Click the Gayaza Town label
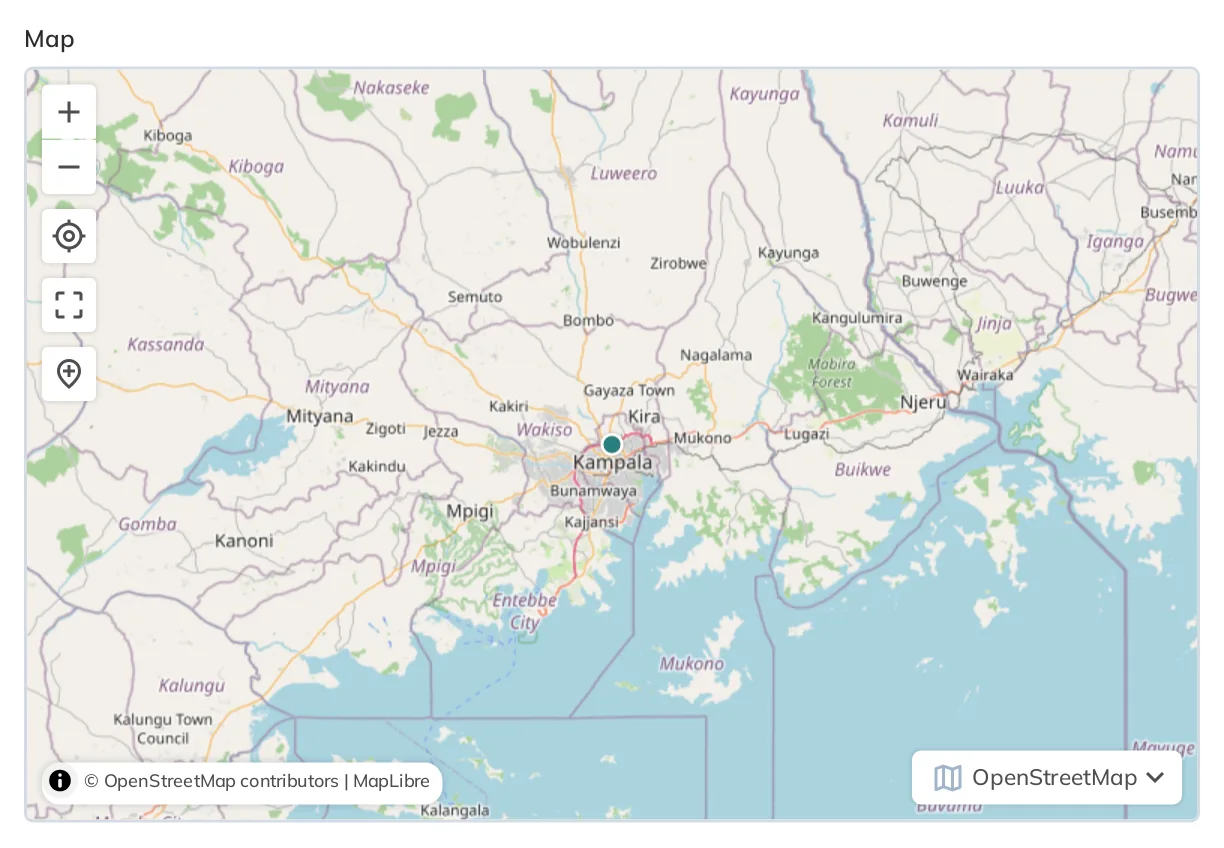This screenshot has width=1224, height=848. [629, 390]
